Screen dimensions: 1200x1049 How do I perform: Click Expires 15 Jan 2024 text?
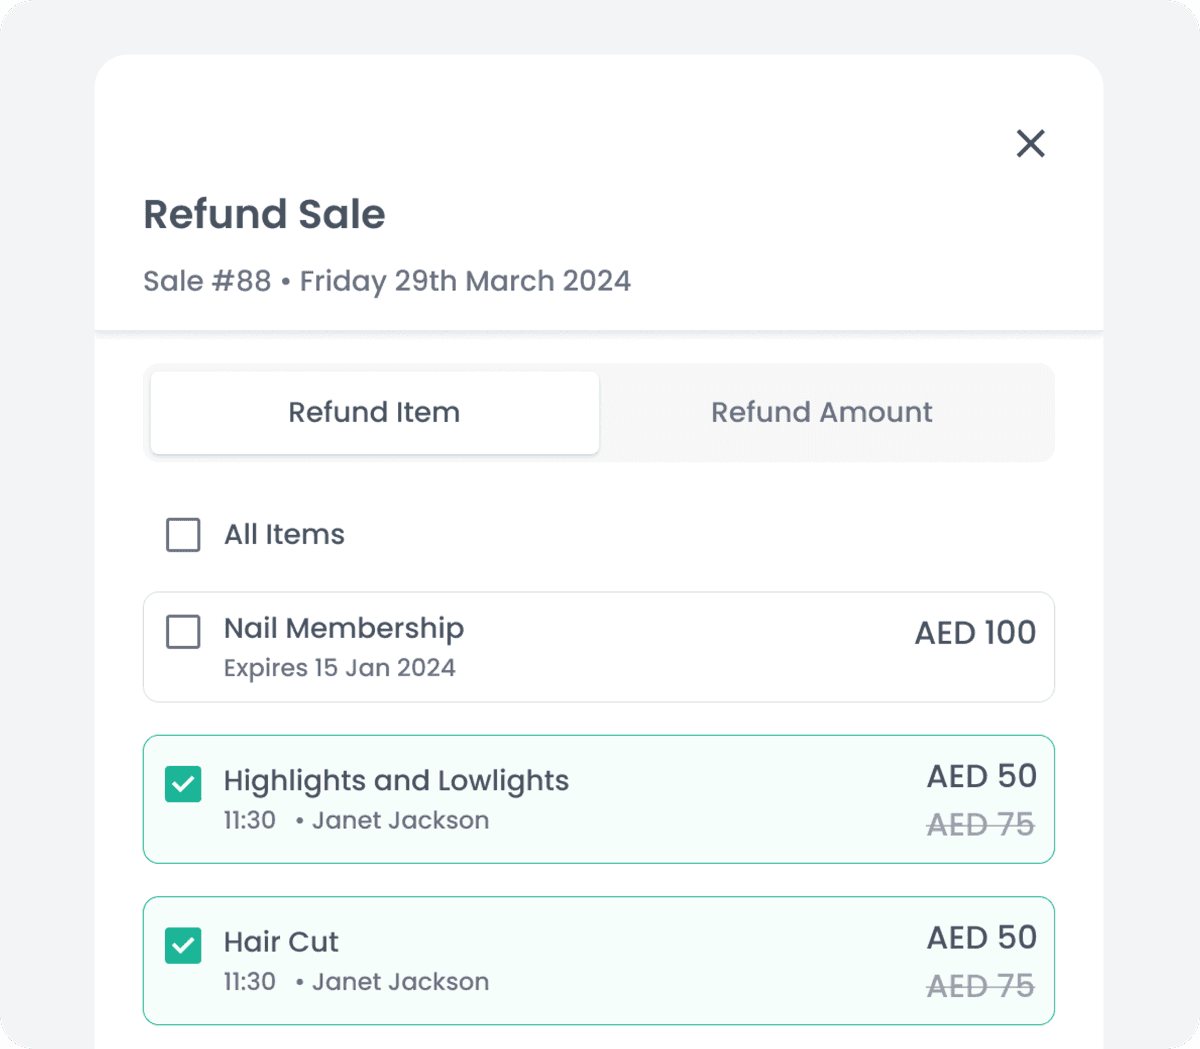coord(339,667)
